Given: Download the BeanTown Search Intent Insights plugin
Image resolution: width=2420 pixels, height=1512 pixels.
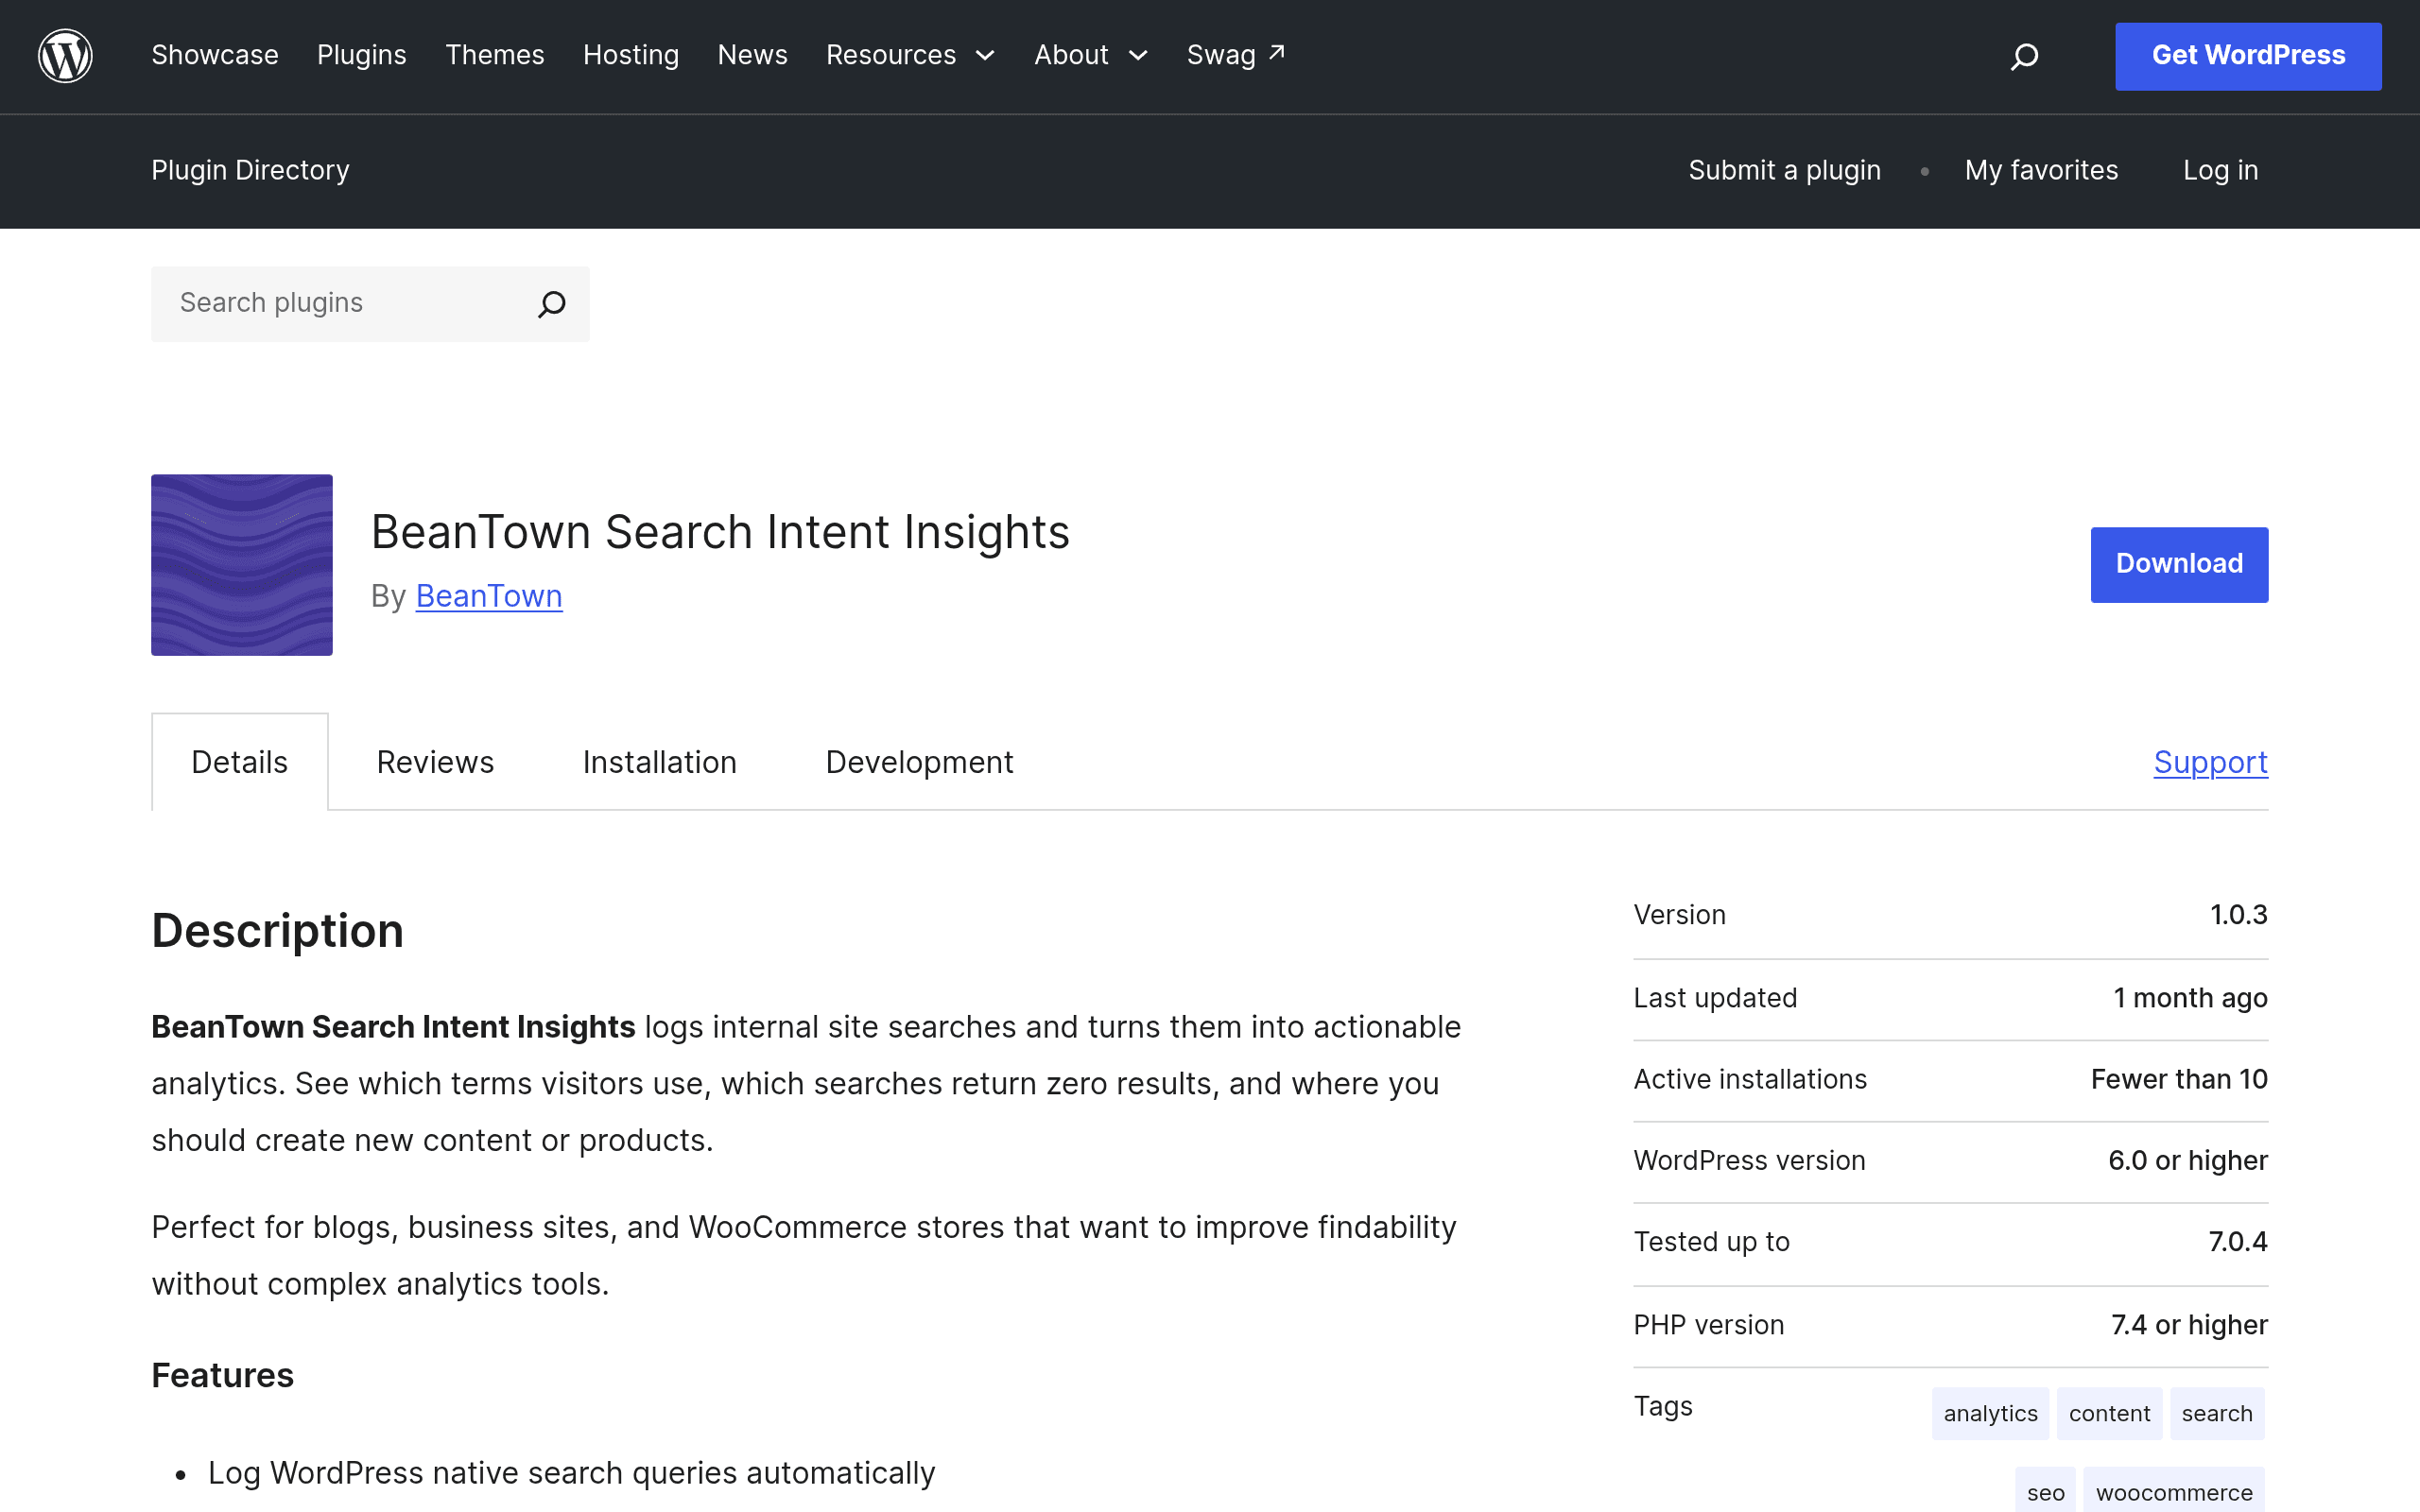Looking at the screenshot, I should click(2179, 565).
